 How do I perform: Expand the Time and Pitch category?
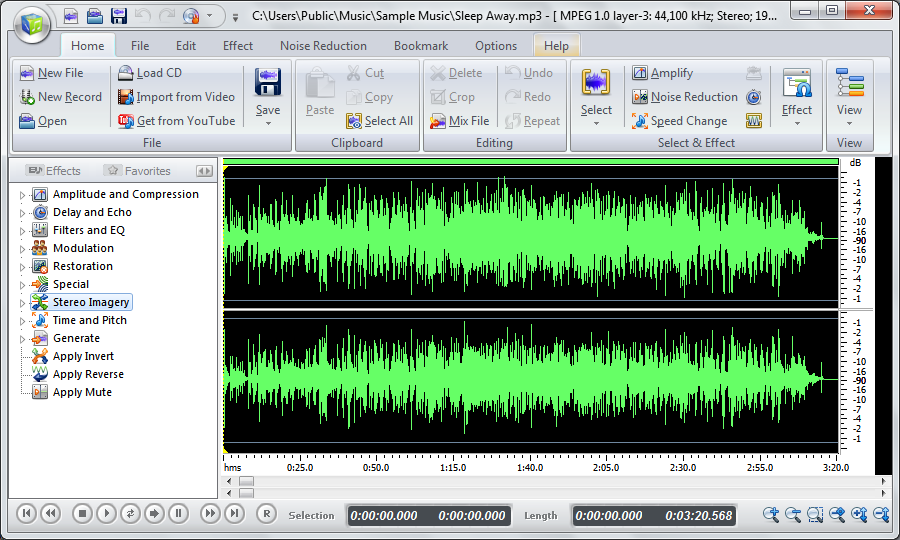22,321
